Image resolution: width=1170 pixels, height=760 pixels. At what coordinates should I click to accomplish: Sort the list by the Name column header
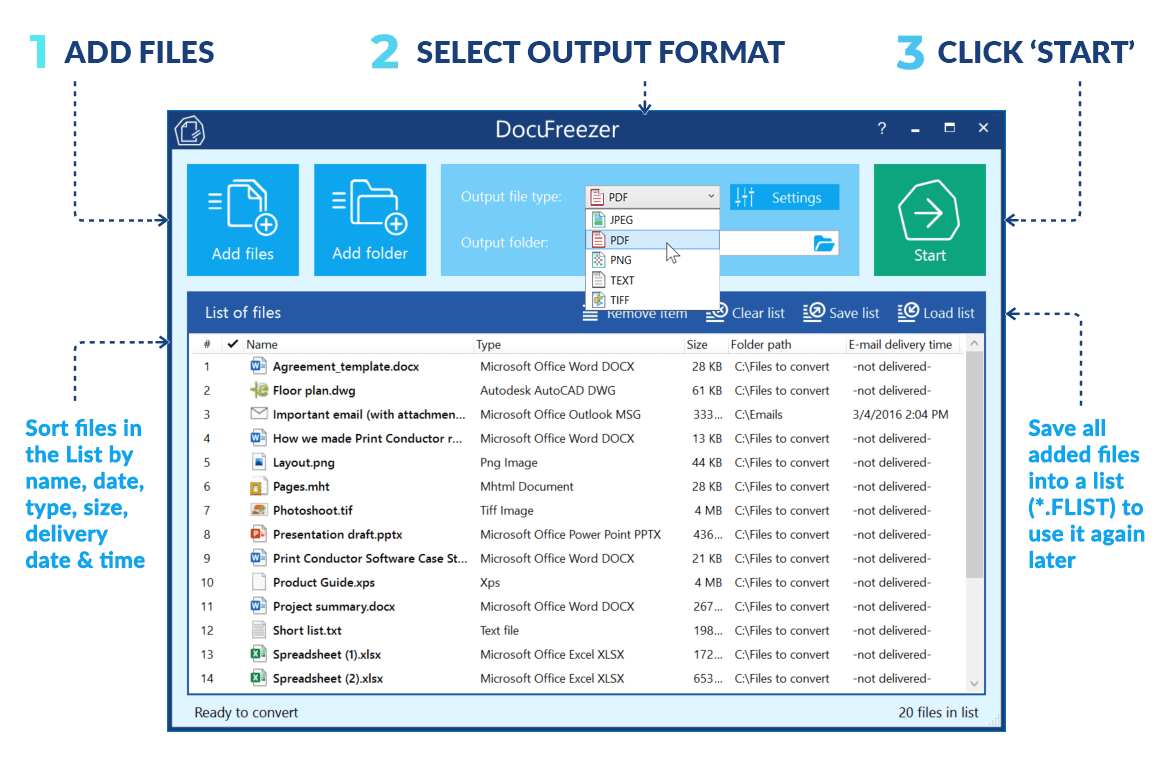point(262,344)
